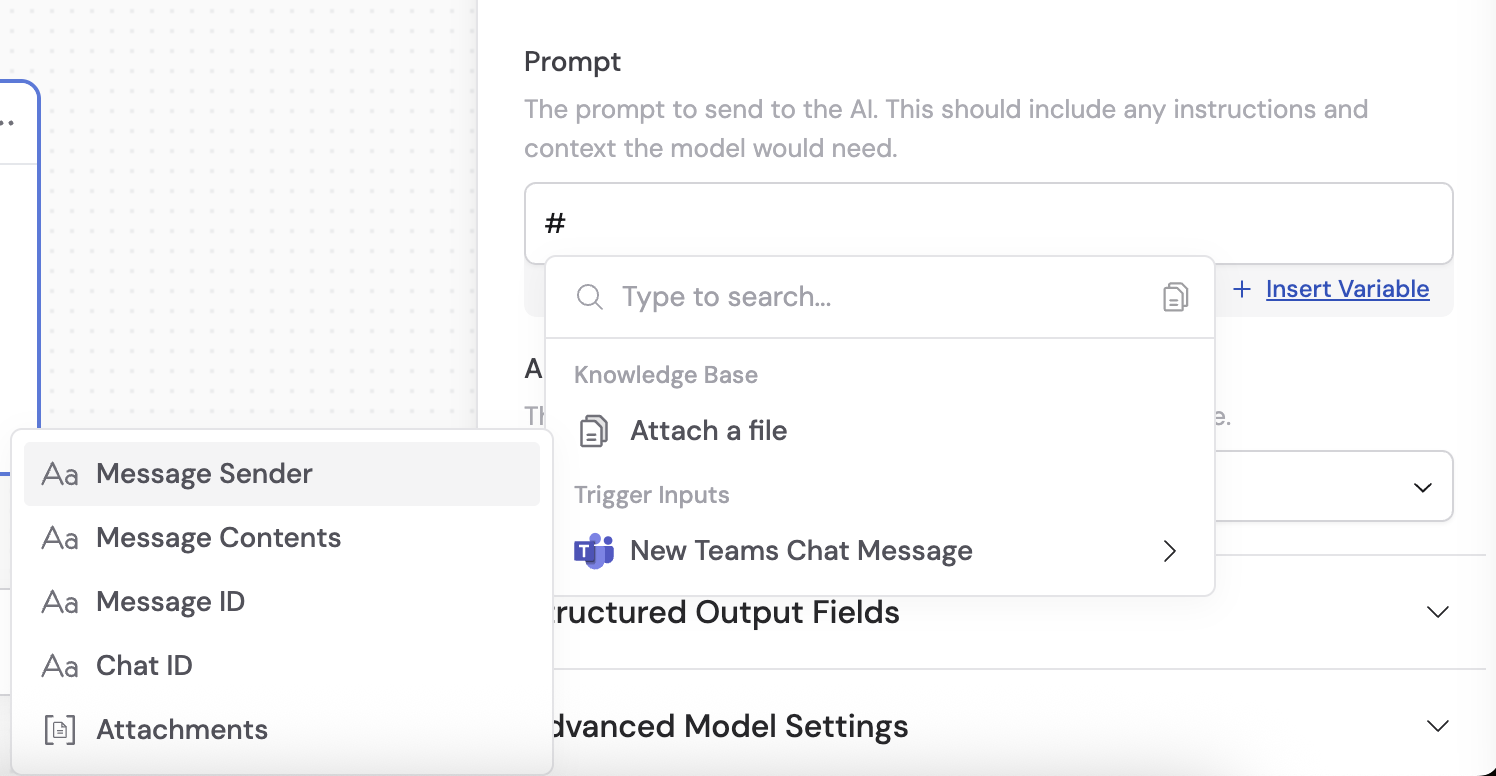Open the dropdown below the attach description

(x=1422, y=486)
